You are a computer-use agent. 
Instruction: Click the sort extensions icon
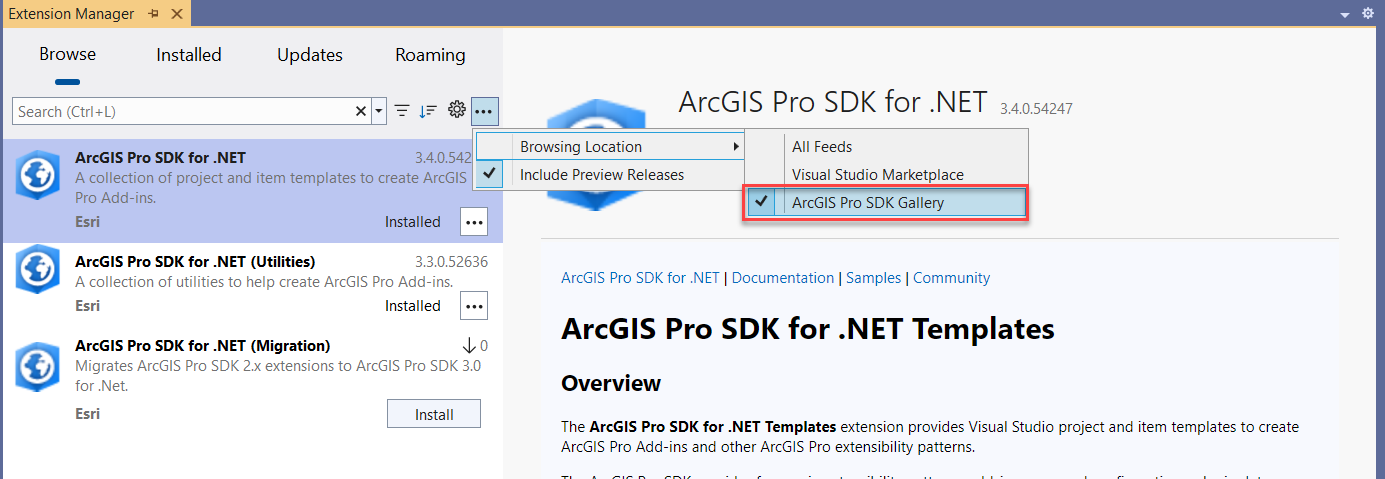(x=428, y=111)
